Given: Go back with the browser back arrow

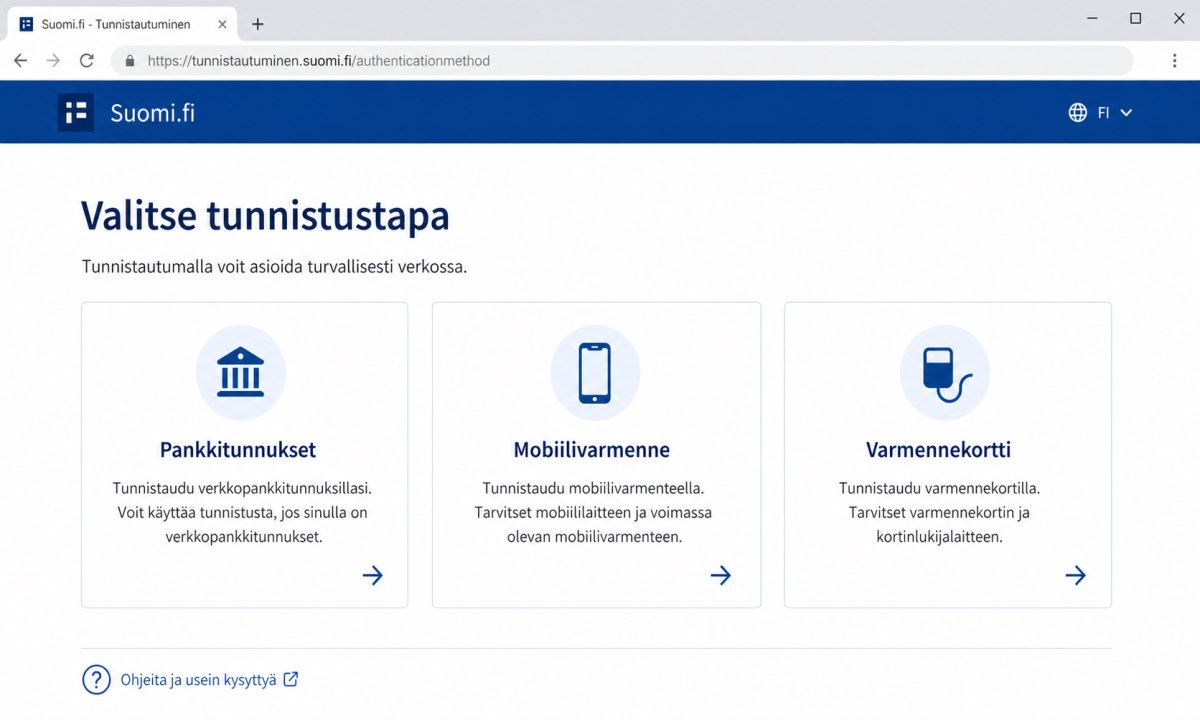Looking at the screenshot, I should click(x=20, y=60).
